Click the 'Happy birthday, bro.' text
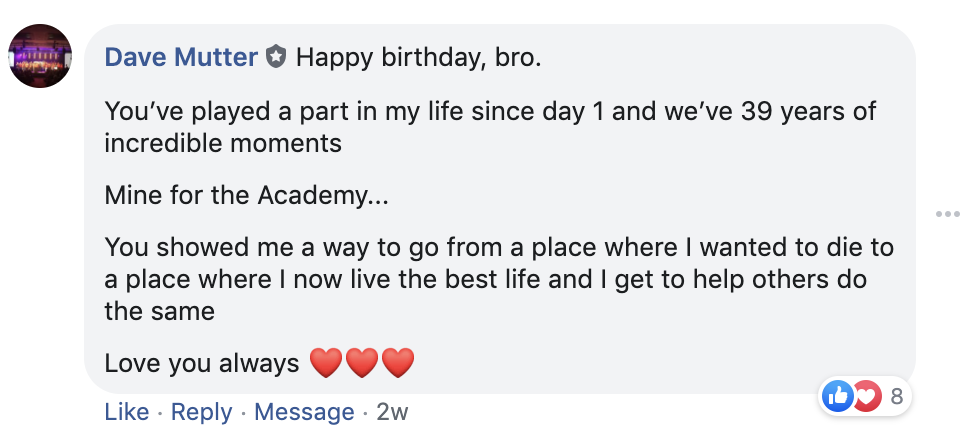964x444 pixels. (x=418, y=57)
